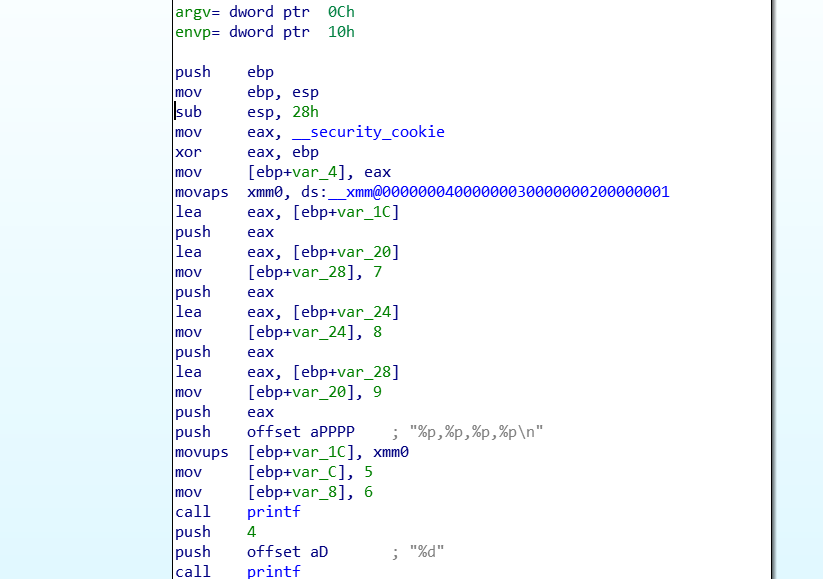
Task: Click mov [ebp+var_8], 6 instruction
Action: coord(274,492)
